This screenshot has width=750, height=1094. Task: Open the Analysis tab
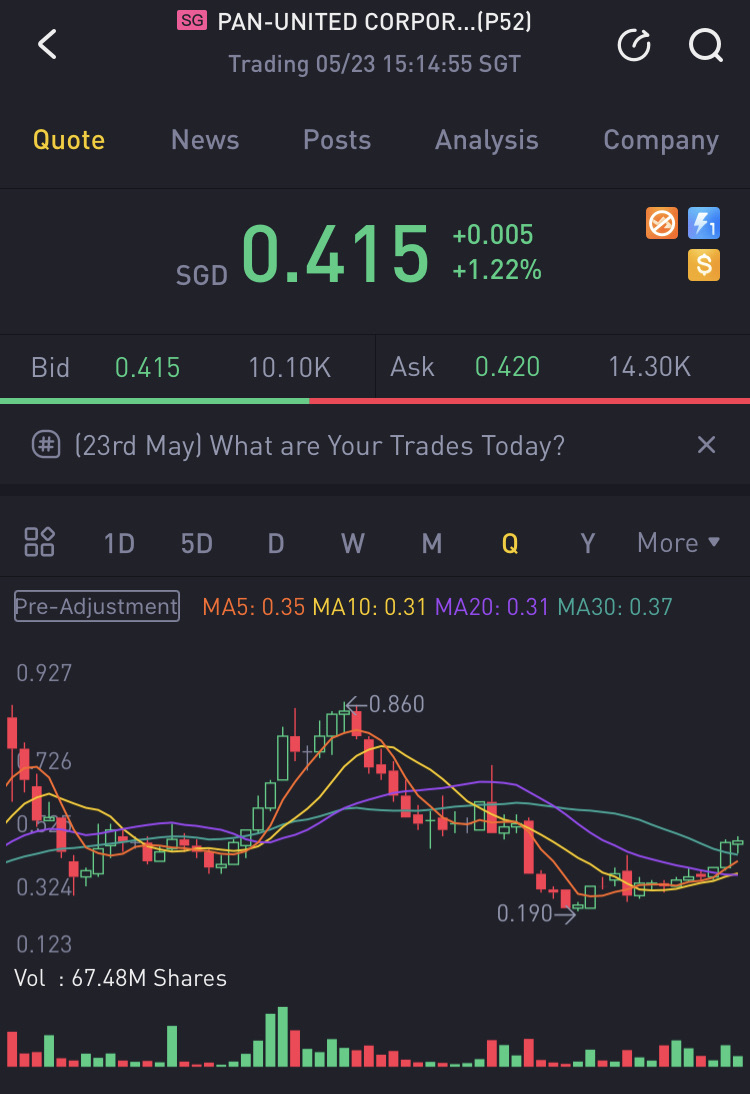tap(487, 141)
